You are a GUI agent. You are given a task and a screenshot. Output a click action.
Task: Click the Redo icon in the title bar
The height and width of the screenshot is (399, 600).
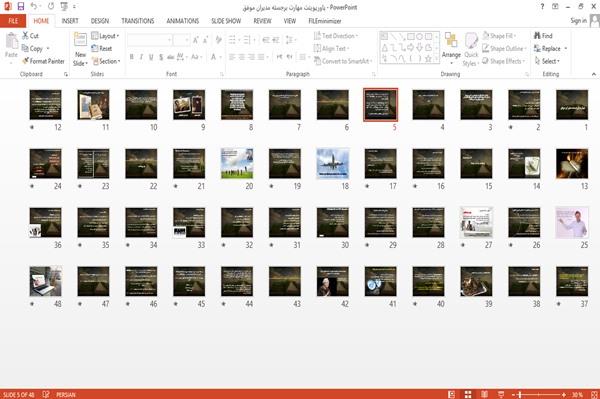(x=51, y=6)
